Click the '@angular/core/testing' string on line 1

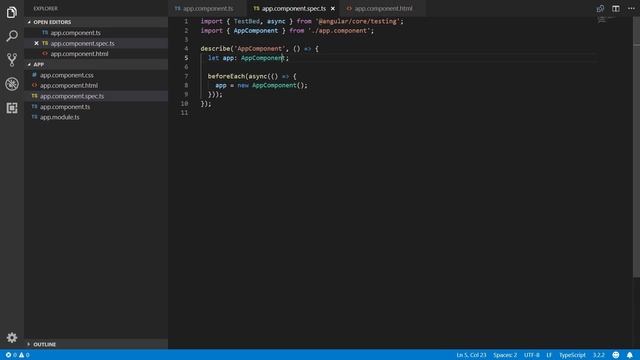click(358, 21)
